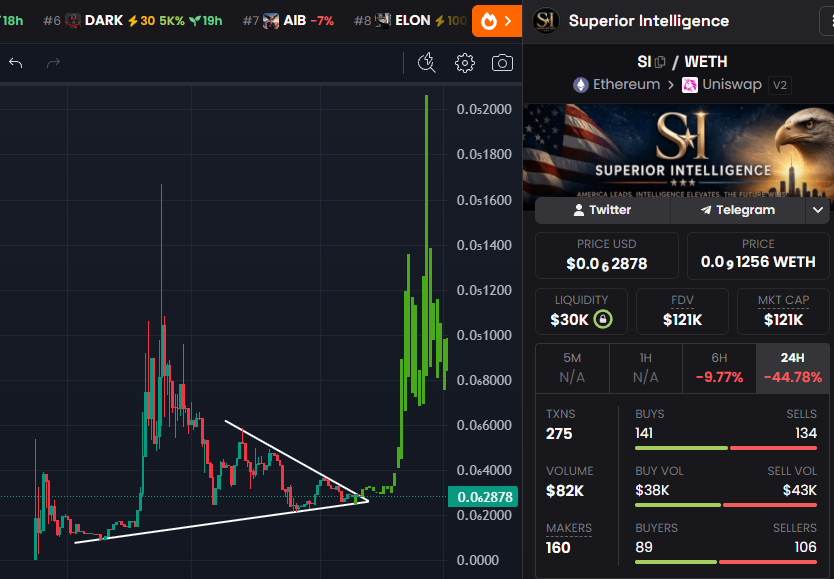834x579 pixels.
Task: Open the chart settings gear
Action: click(x=464, y=63)
